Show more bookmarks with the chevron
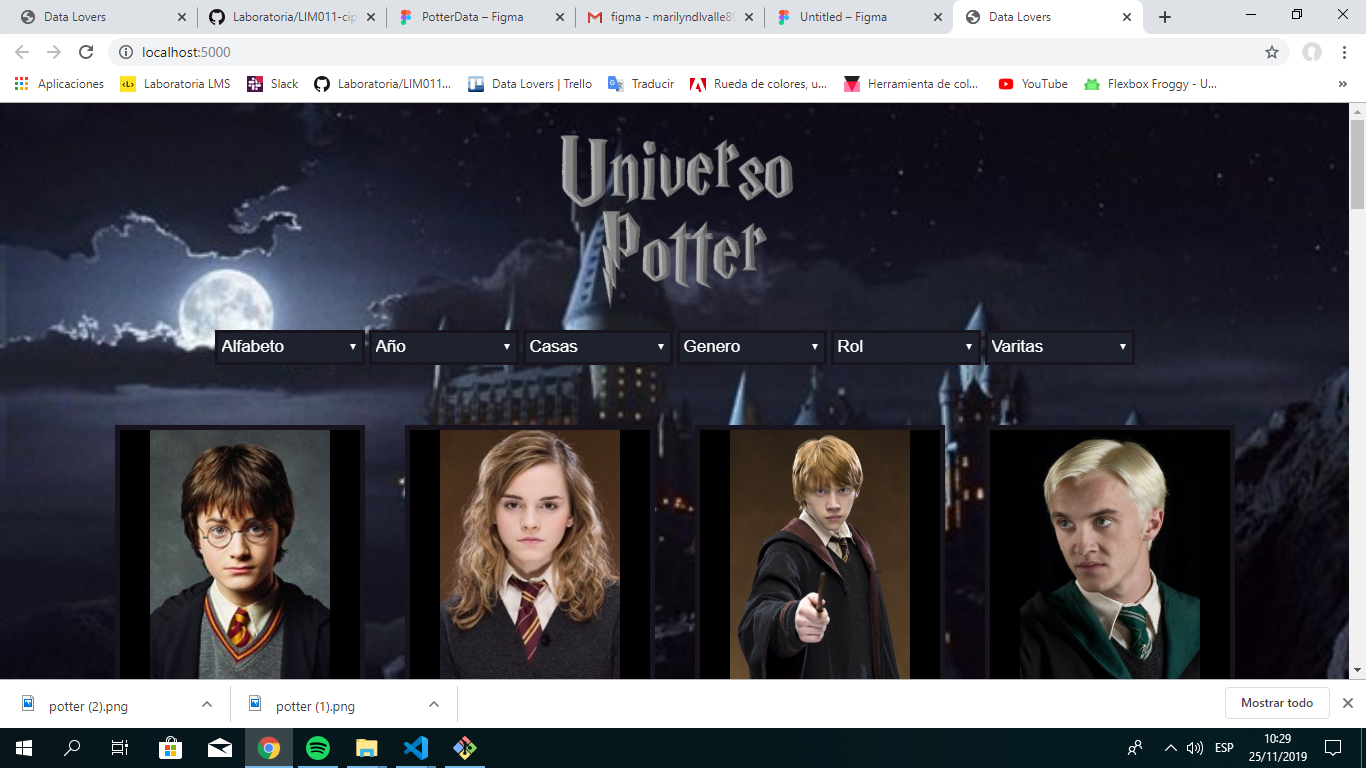The image size is (1366, 768). tap(1342, 84)
